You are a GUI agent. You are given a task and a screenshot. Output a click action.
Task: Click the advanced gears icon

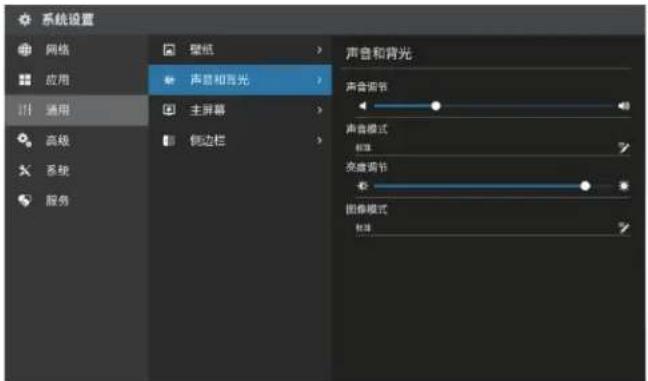(x=25, y=140)
